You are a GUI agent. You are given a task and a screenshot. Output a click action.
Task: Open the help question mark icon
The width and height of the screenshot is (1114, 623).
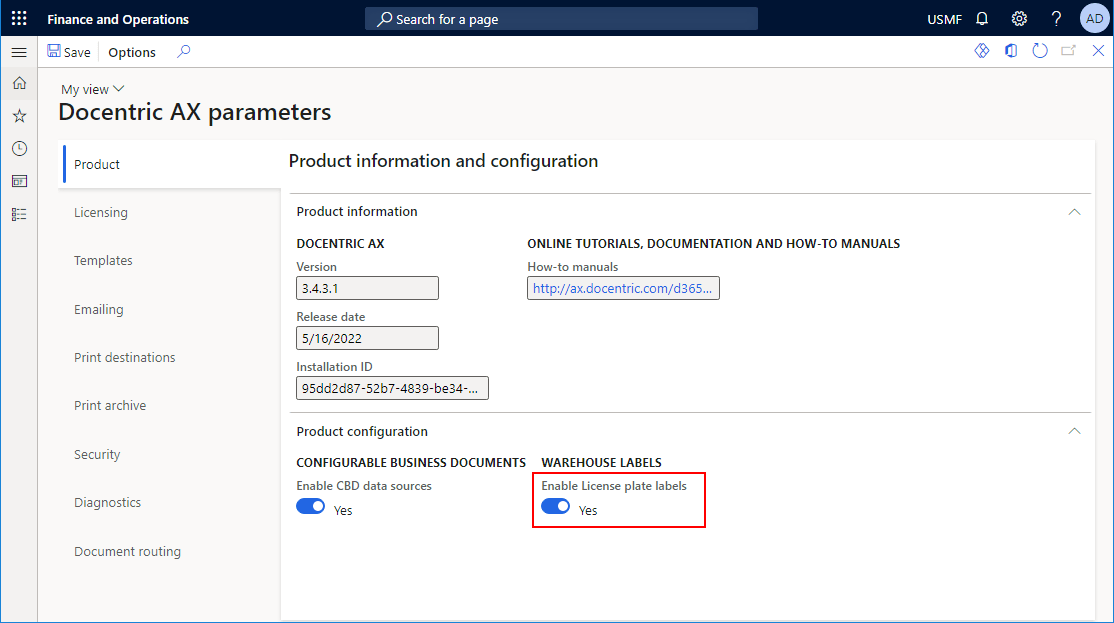click(x=1056, y=18)
